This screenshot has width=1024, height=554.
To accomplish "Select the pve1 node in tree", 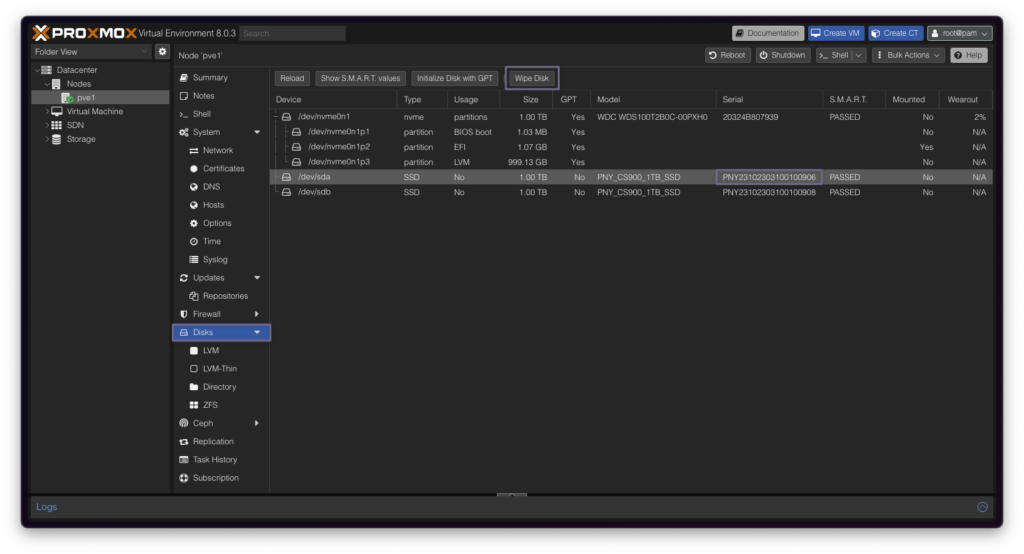I will pos(86,97).
